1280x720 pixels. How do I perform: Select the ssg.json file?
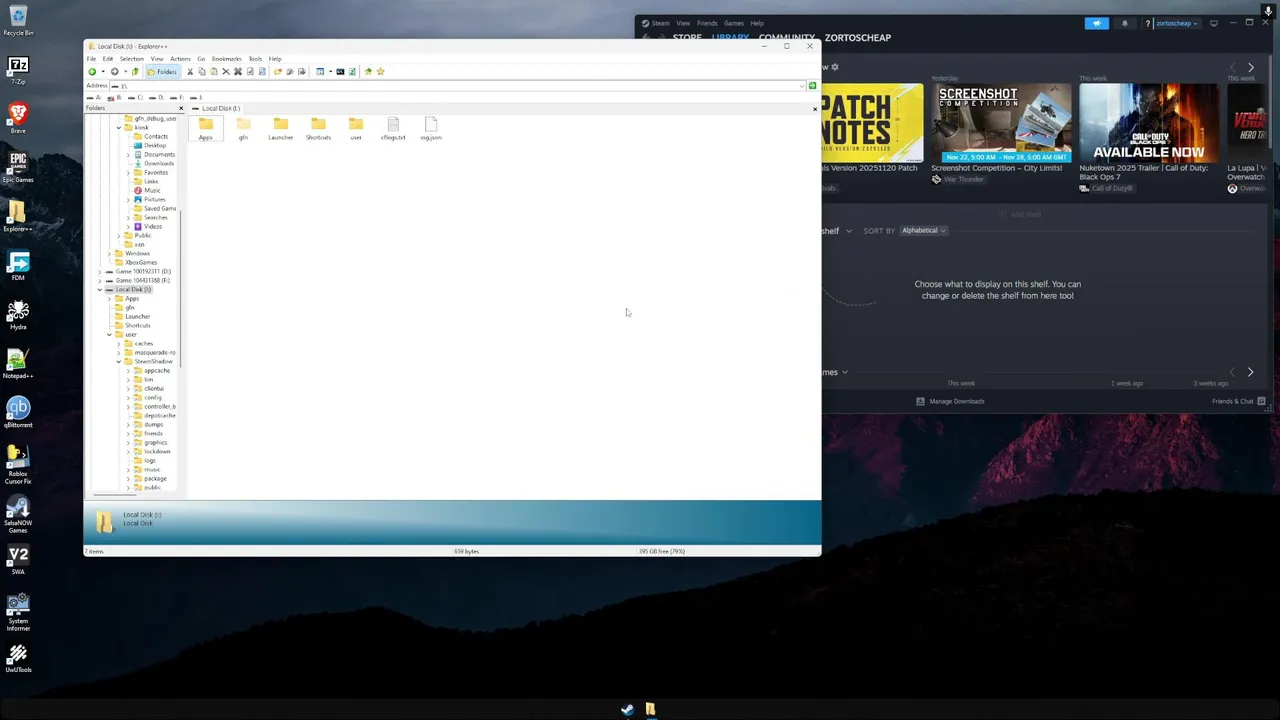[431, 128]
